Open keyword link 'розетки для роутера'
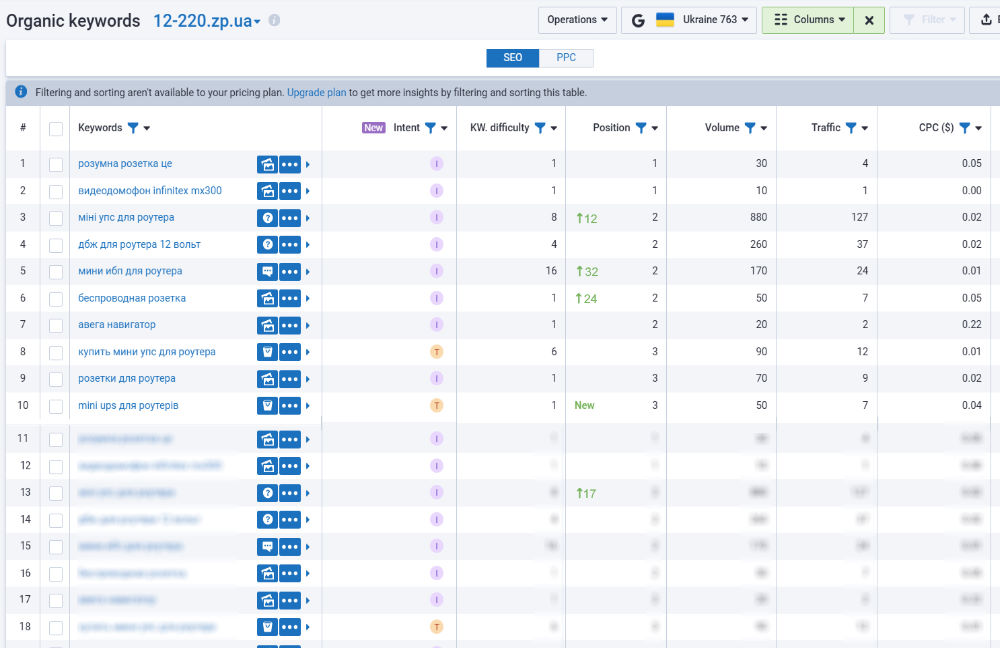This screenshot has height=648, width=1000. click(x=127, y=378)
